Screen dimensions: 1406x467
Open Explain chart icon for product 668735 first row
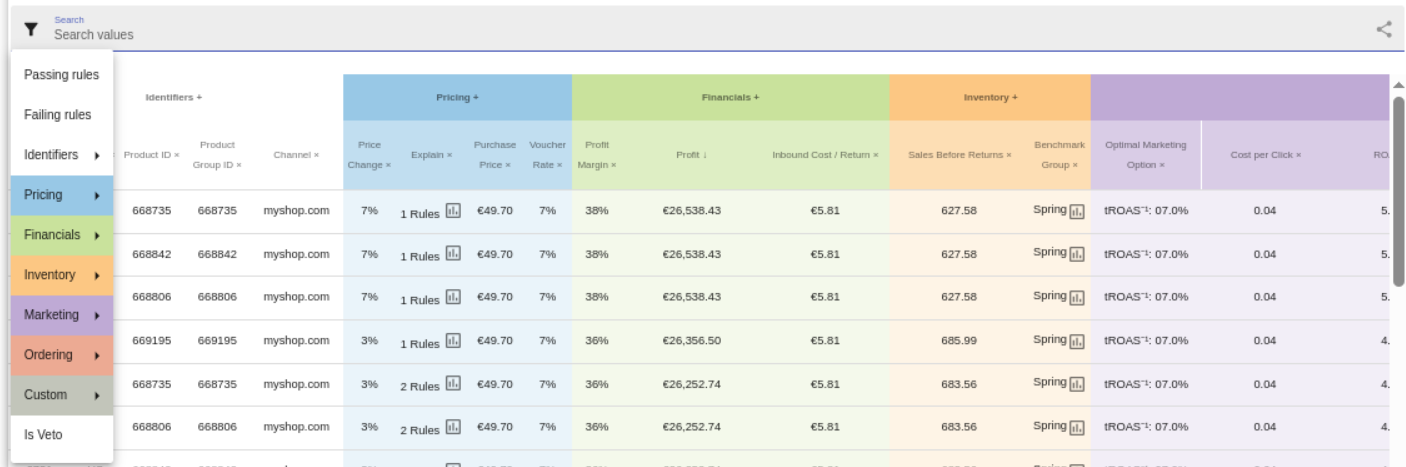(453, 211)
